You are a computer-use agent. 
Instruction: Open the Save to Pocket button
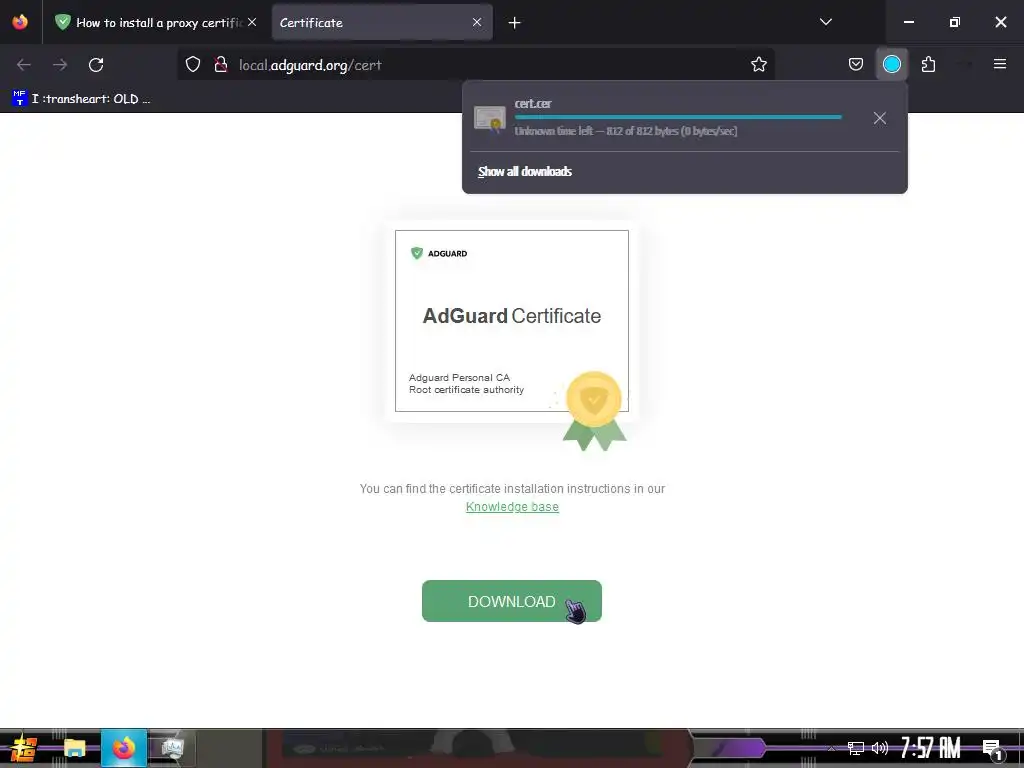856,65
